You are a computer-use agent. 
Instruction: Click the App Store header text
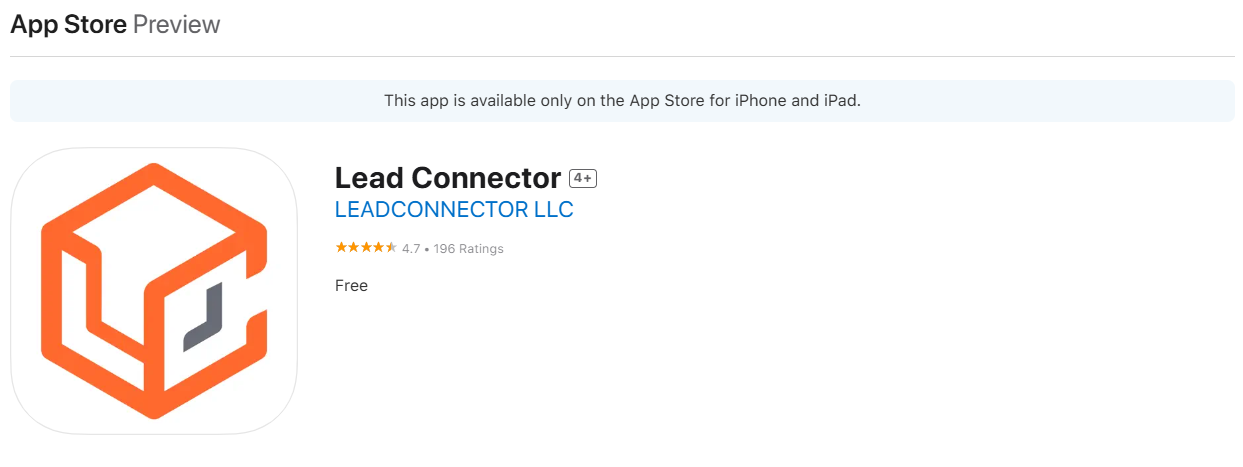click(68, 25)
